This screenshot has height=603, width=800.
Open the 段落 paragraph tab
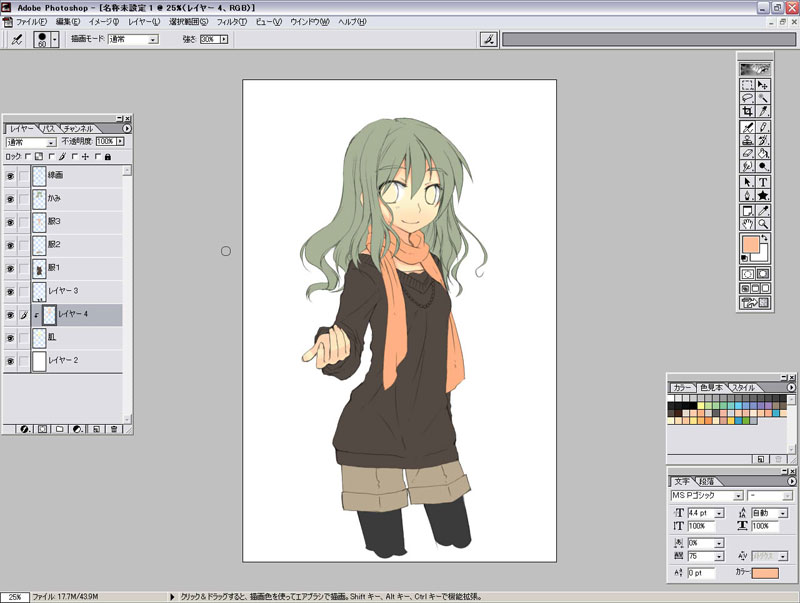point(706,482)
